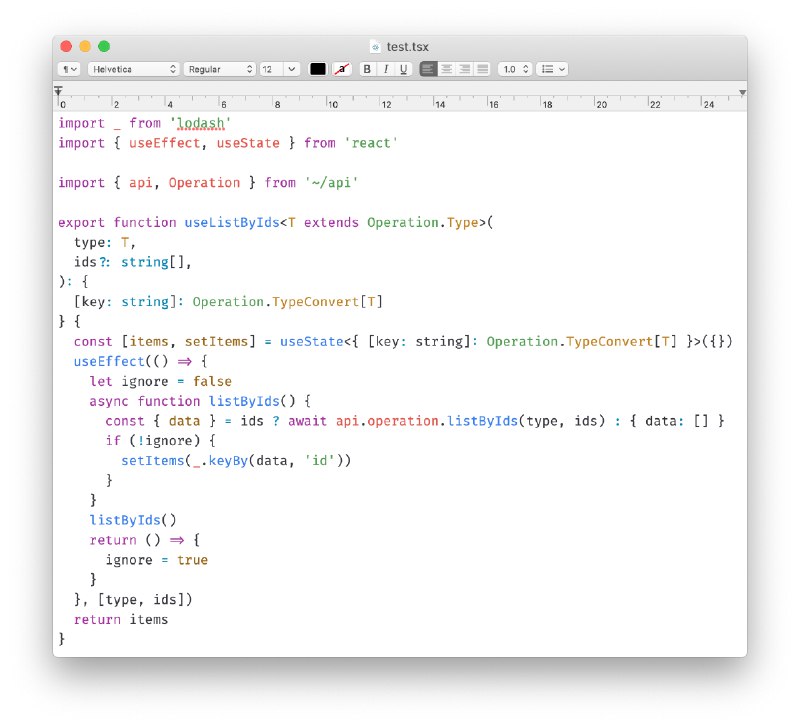Image resolution: width=800 pixels, height=727 pixels.
Task: Click the text background color strikethrough icon
Action: point(342,69)
